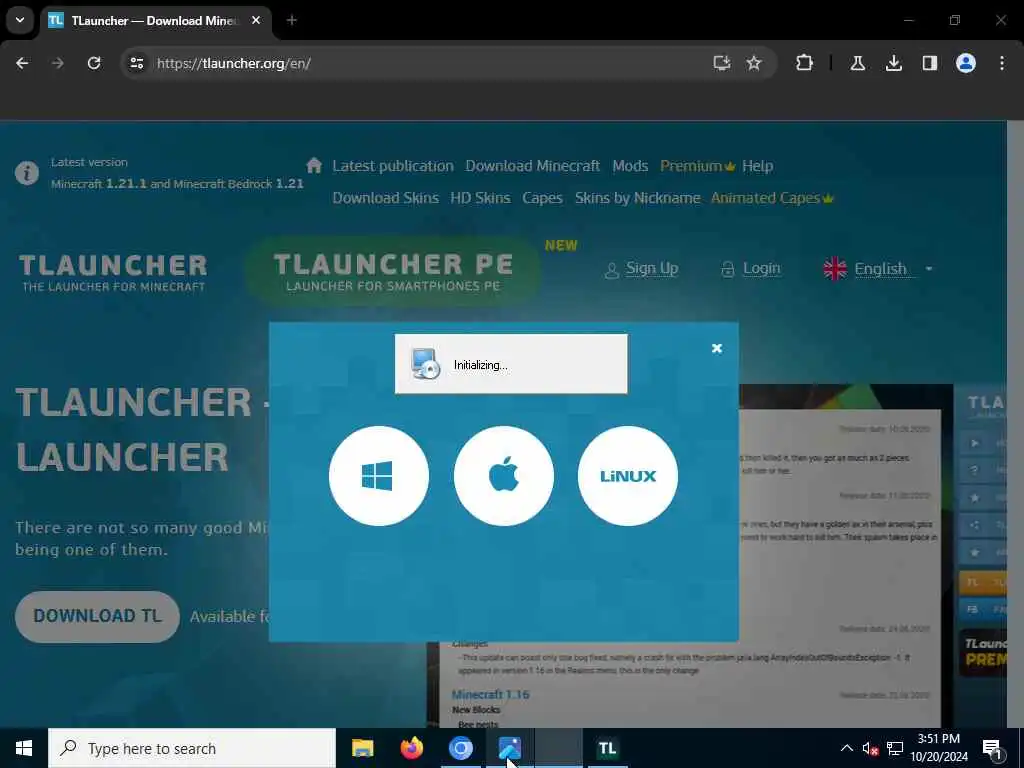Click the TLauncher PE banner button

pyautogui.click(x=393, y=271)
